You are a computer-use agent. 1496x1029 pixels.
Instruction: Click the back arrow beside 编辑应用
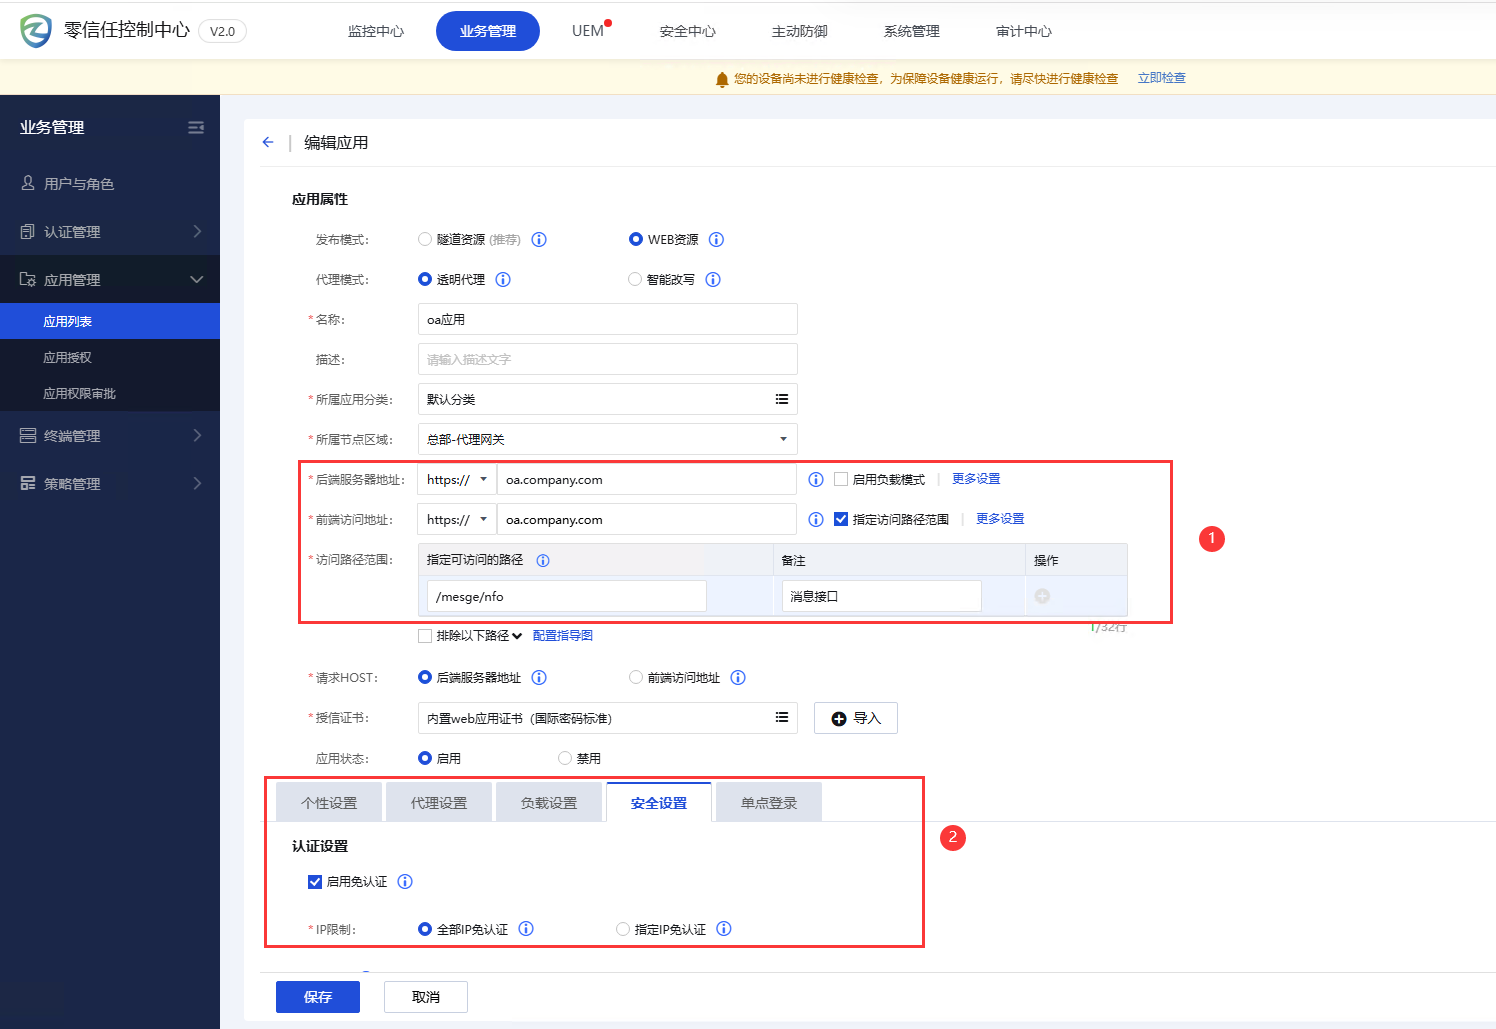pos(268,142)
